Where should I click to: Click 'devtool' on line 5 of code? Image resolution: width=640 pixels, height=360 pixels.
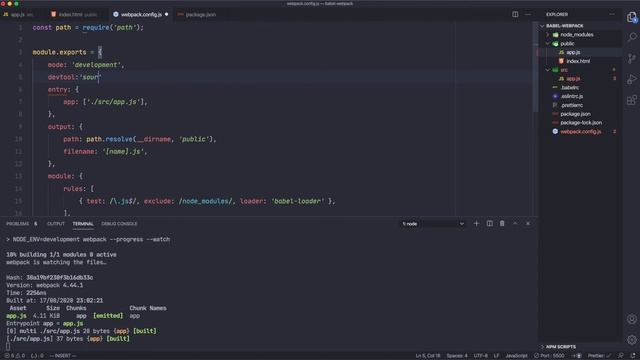[x=61, y=77]
